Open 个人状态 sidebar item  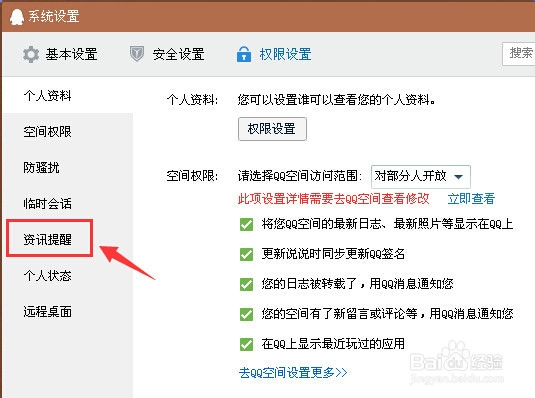(x=47, y=275)
